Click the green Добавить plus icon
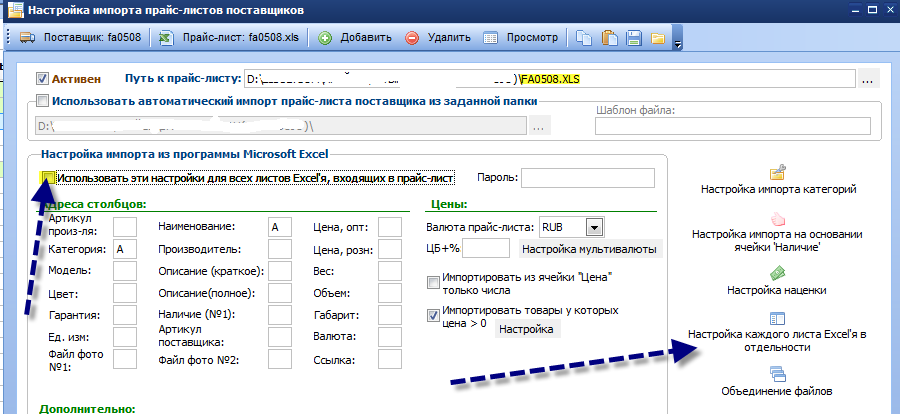900x414 pixels. pos(325,38)
